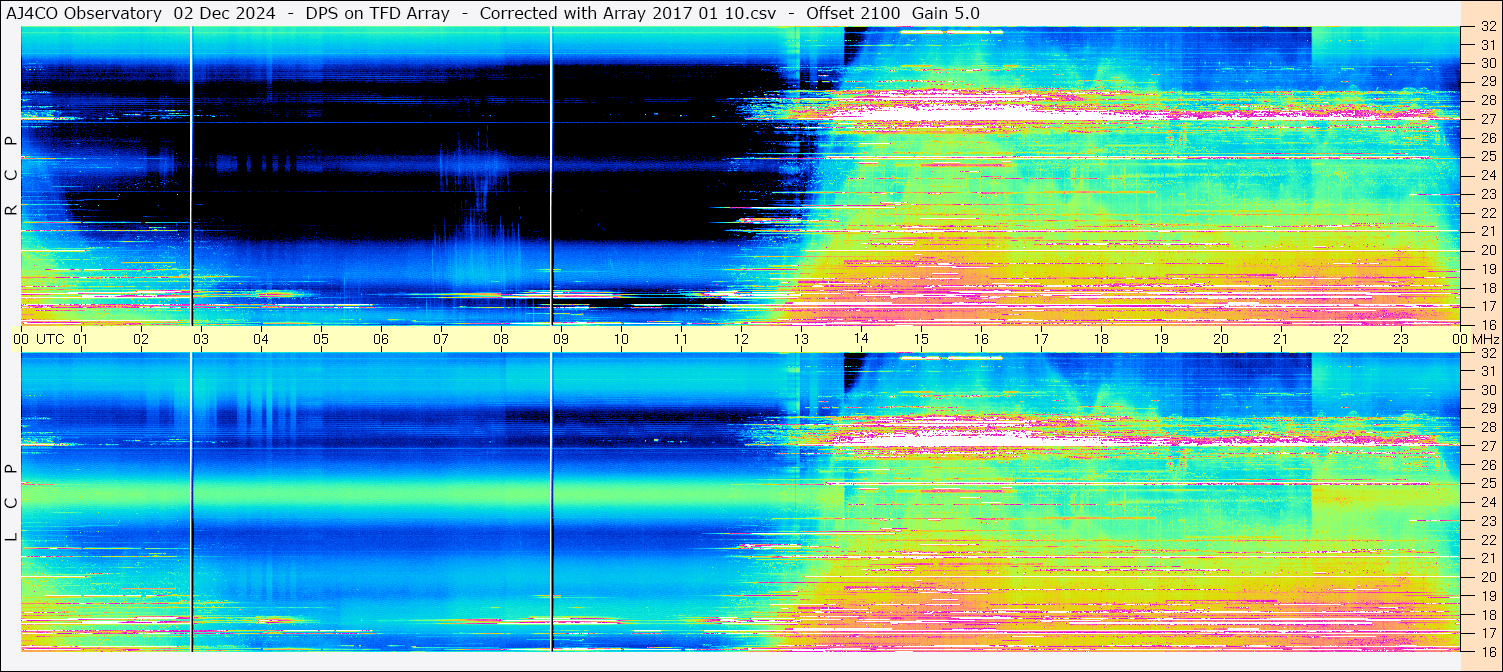Click 24 on the LCP frequency scale
The image size is (1503, 672).
tap(1488, 502)
